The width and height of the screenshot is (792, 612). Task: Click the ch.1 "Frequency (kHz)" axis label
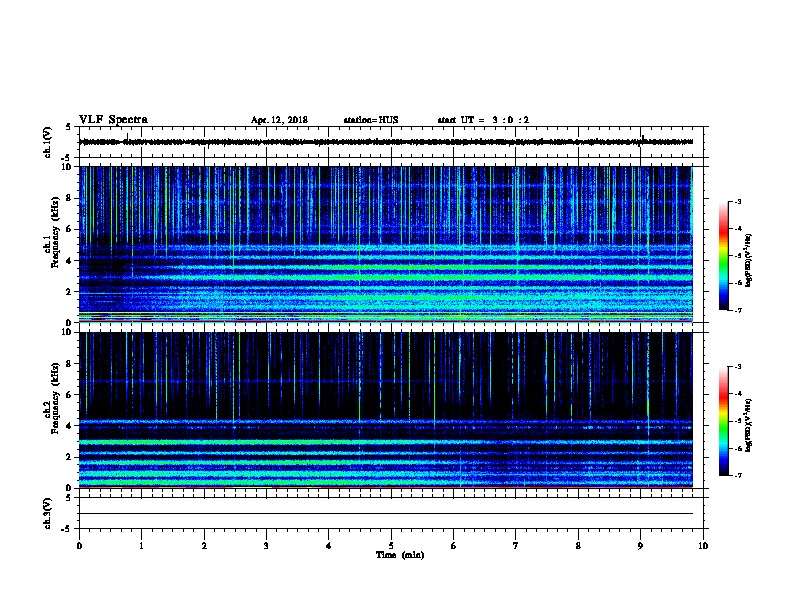(x=55, y=232)
